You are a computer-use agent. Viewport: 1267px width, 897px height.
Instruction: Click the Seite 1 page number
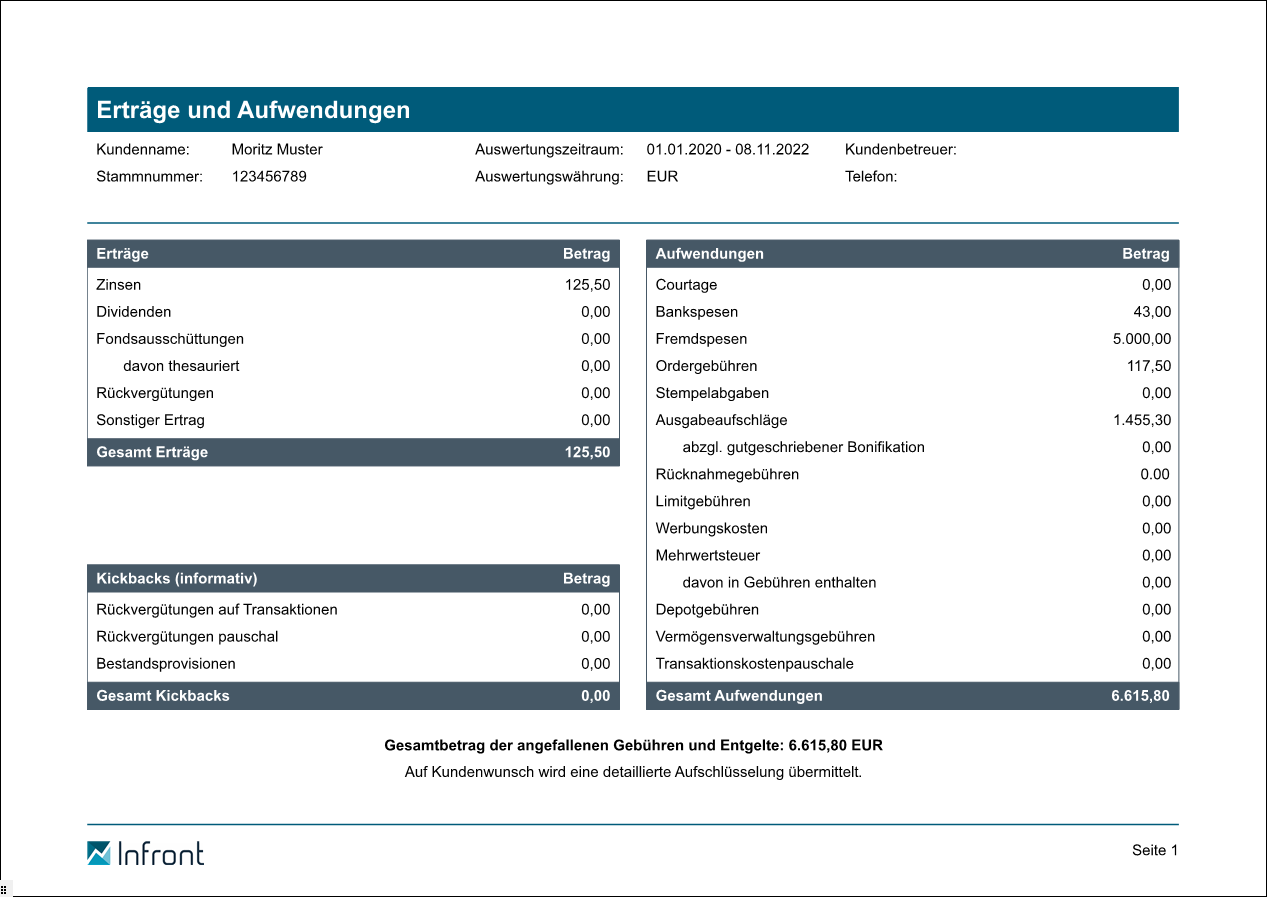tap(1155, 850)
